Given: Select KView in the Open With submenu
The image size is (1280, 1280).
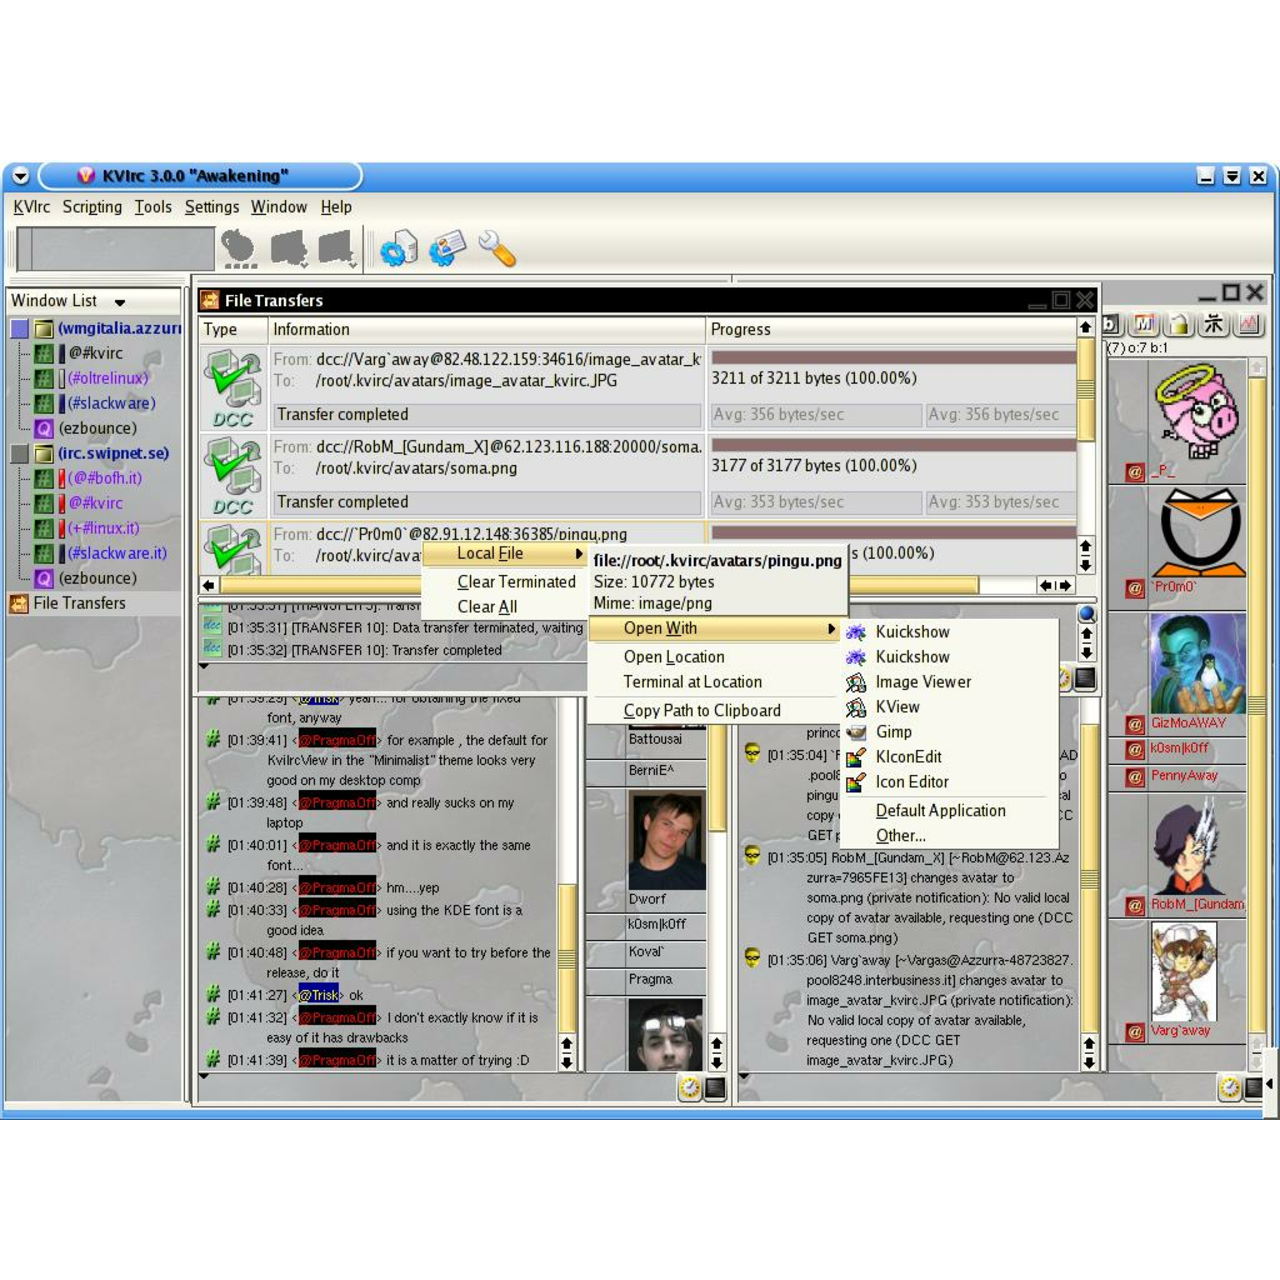Looking at the screenshot, I should tap(897, 707).
